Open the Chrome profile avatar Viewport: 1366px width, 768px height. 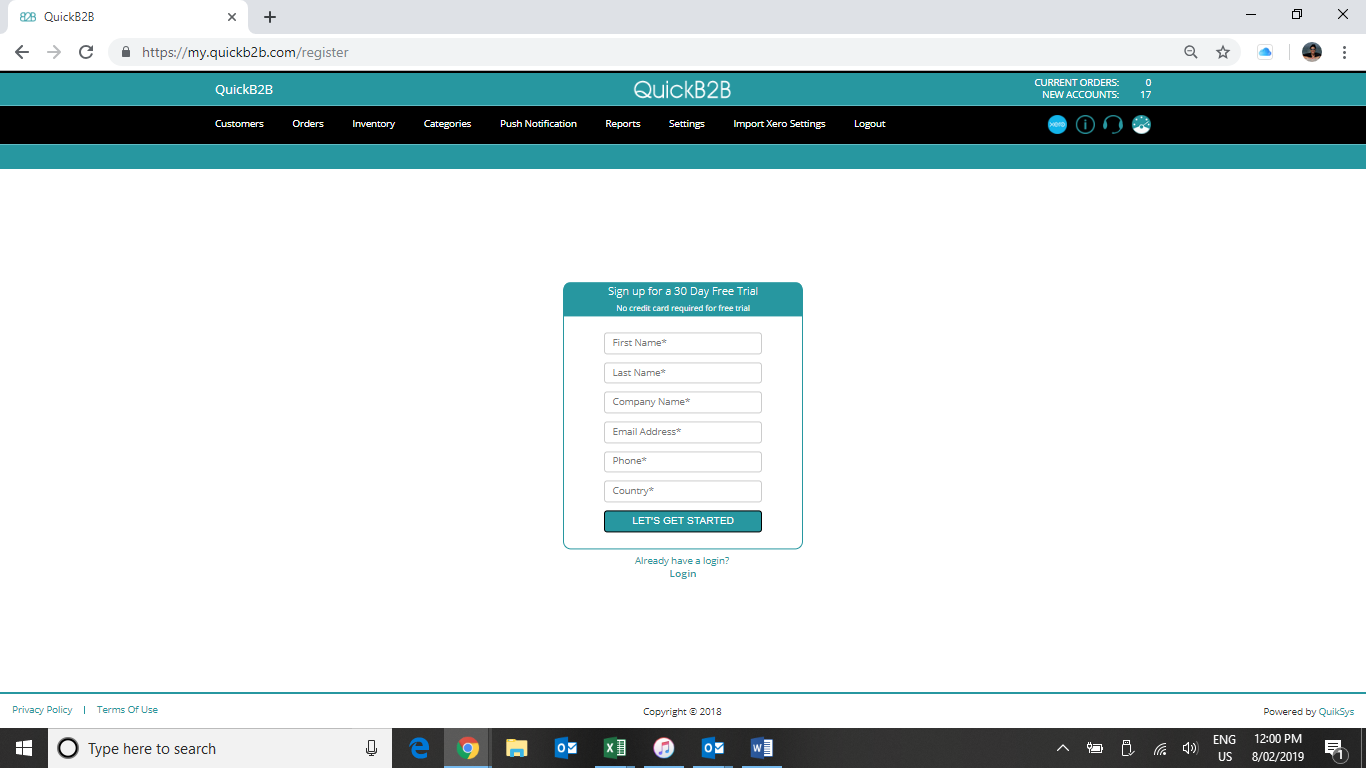point(1312,52)
